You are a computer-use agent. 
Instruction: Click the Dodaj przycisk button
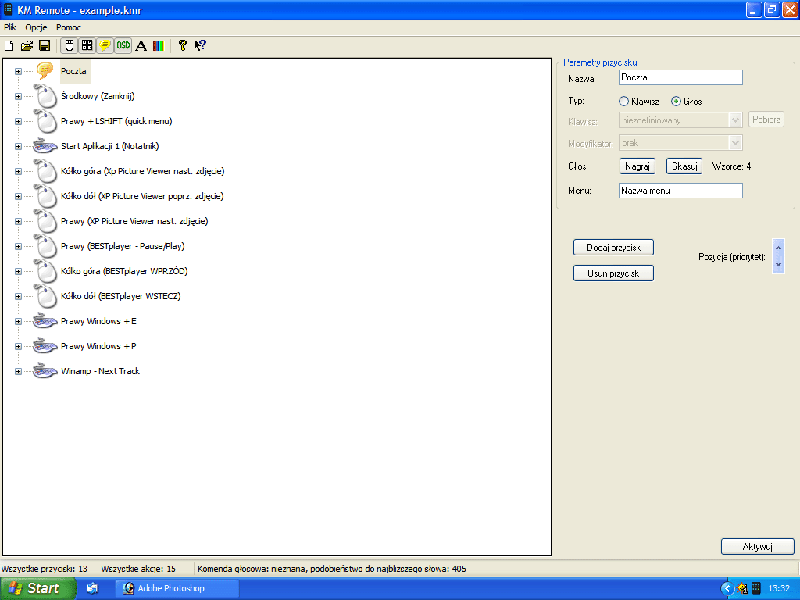613,247
